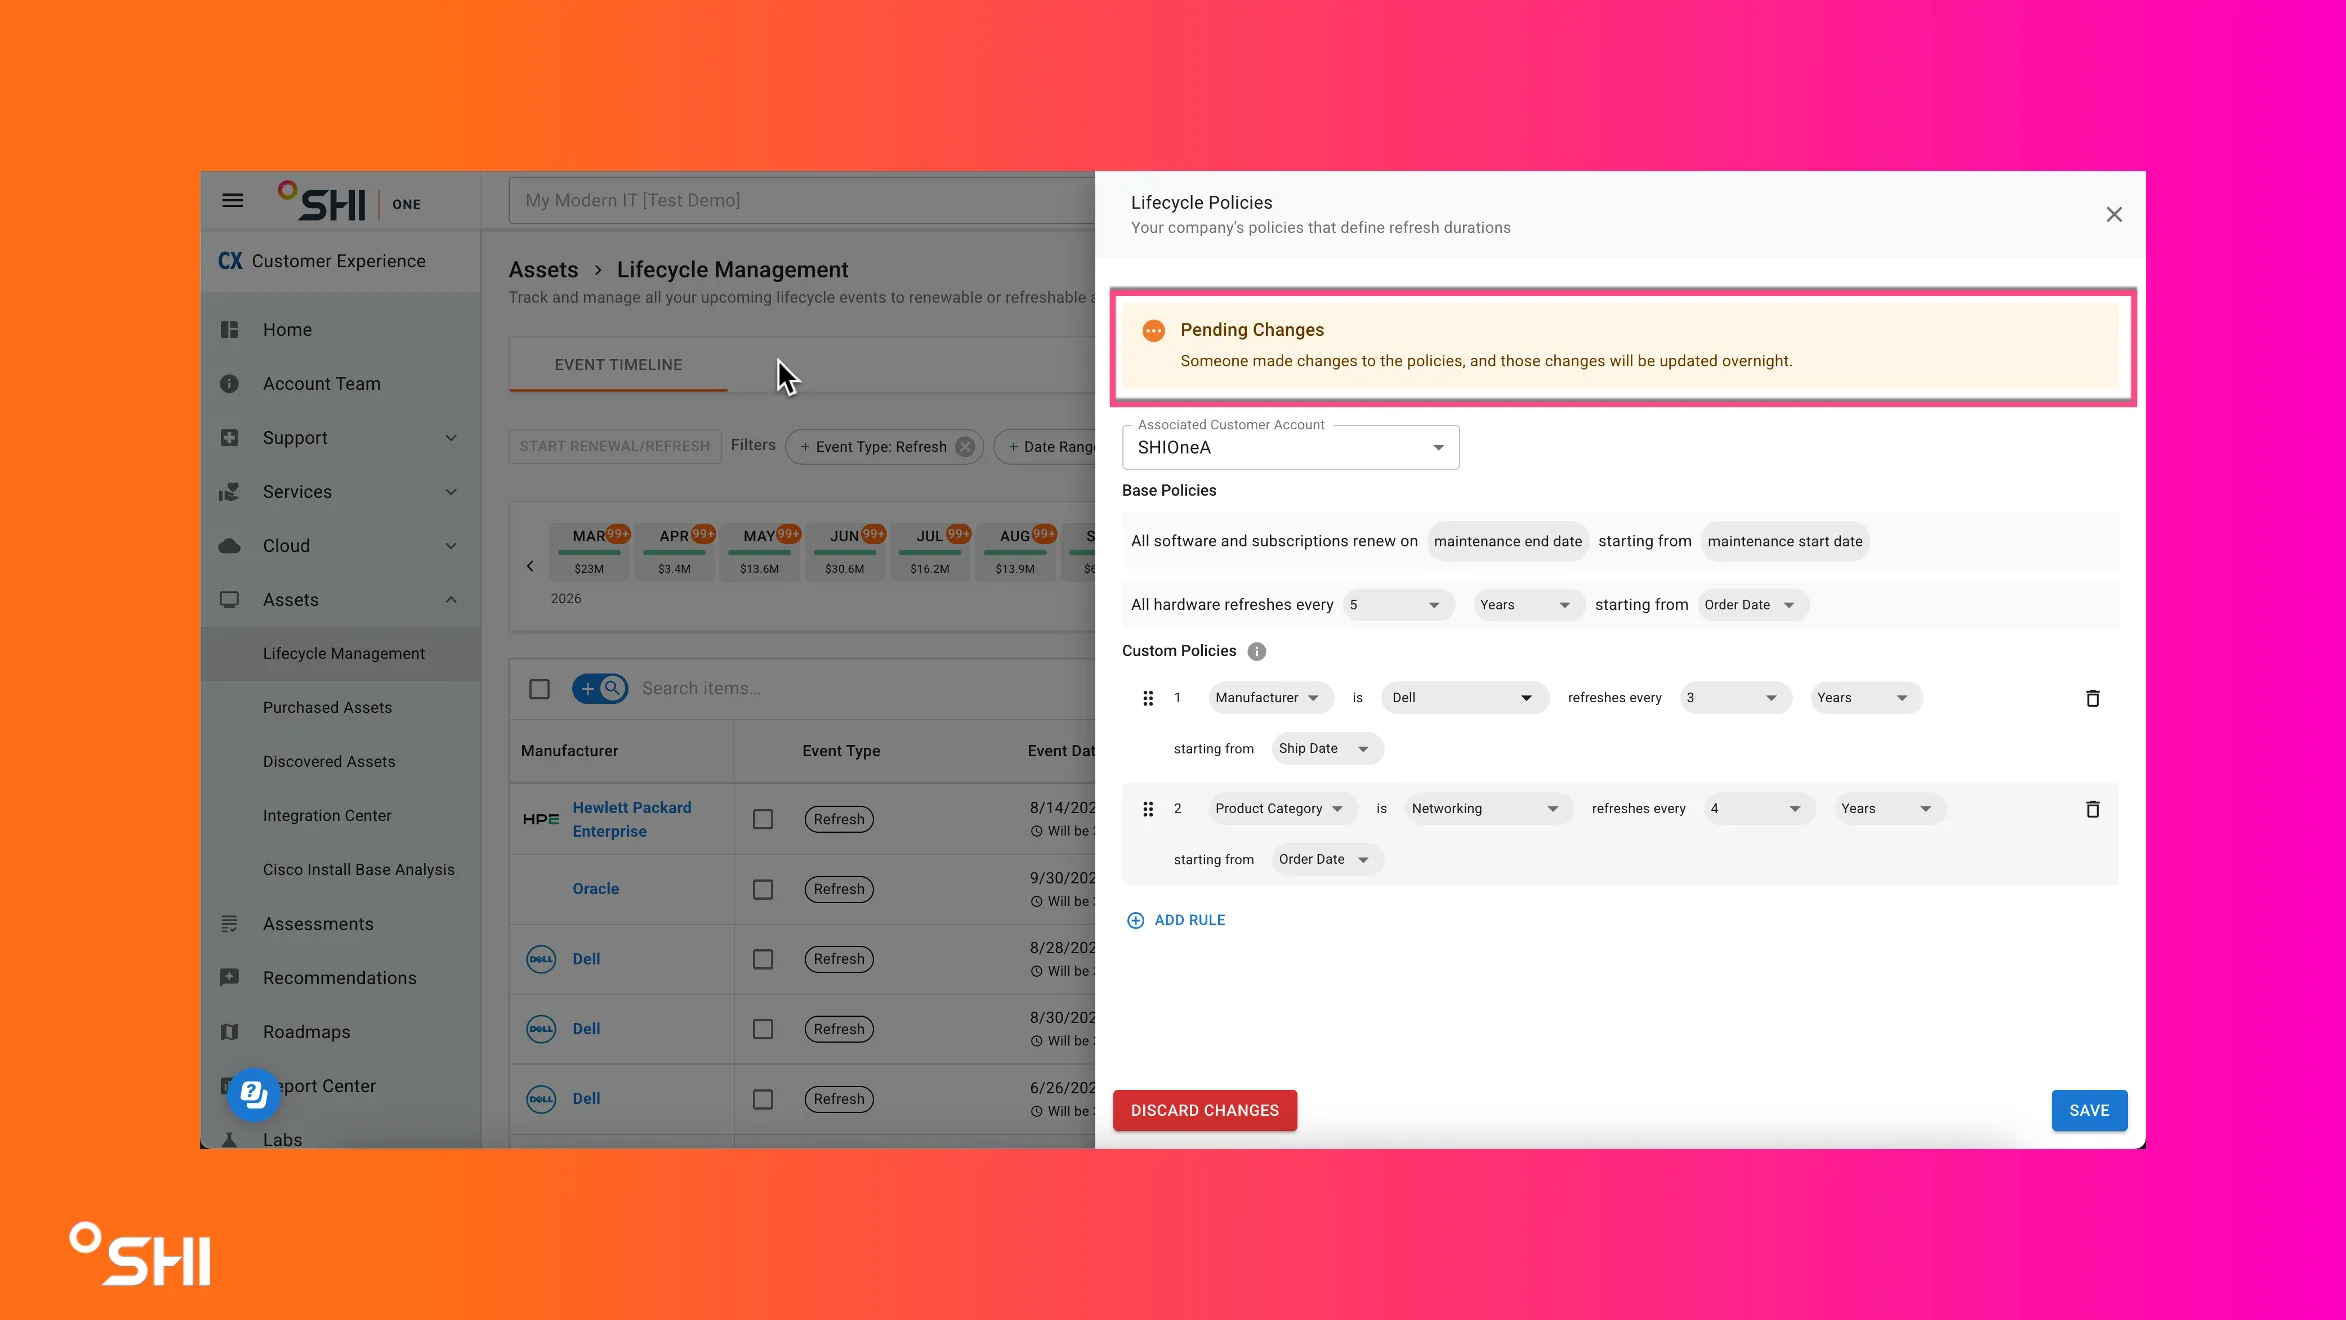Check the Dell 8/30 row checkbox

point(763,1029)
